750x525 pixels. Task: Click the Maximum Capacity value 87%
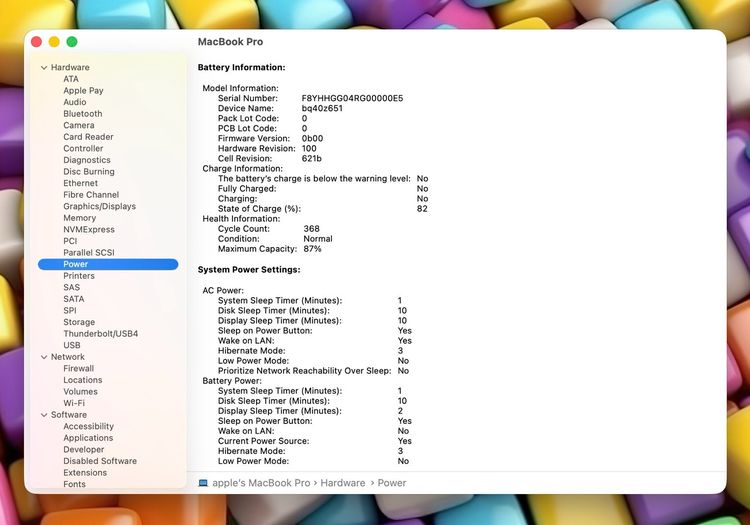tap(312, 249)
